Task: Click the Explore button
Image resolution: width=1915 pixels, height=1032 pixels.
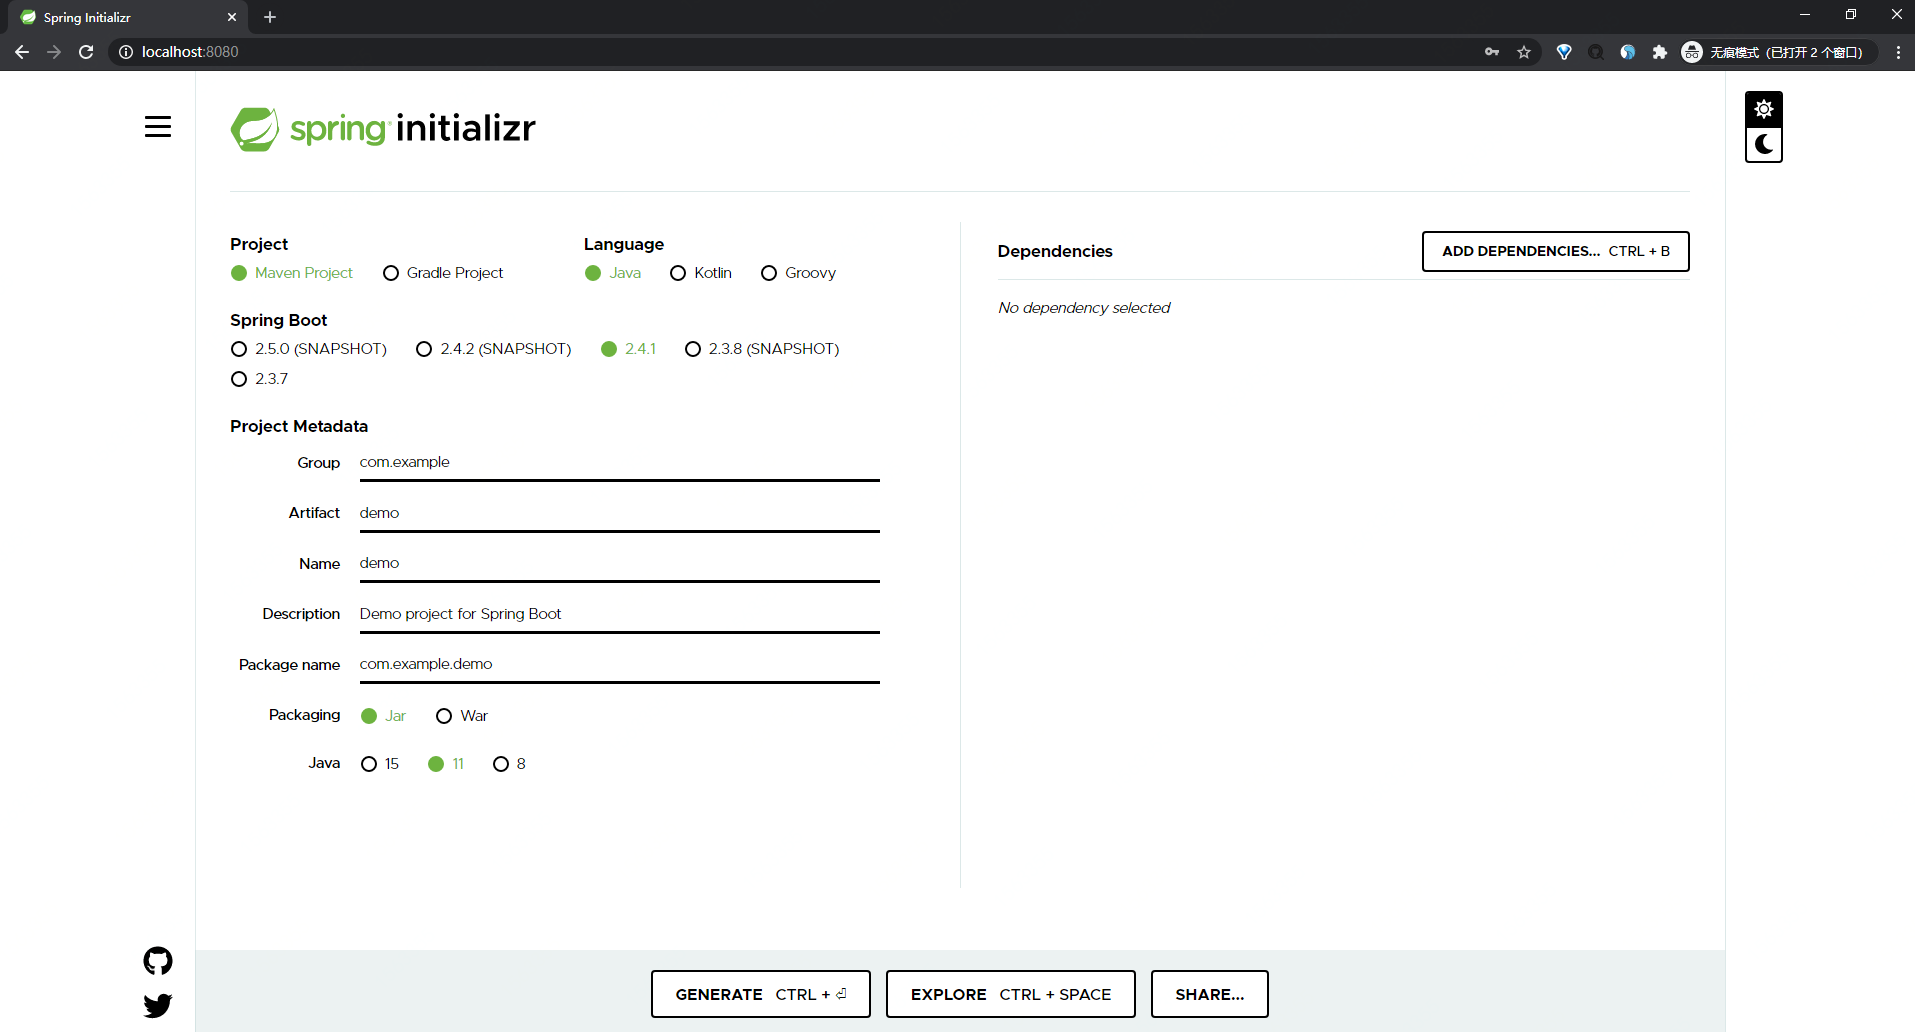Action: (1011, 994)
